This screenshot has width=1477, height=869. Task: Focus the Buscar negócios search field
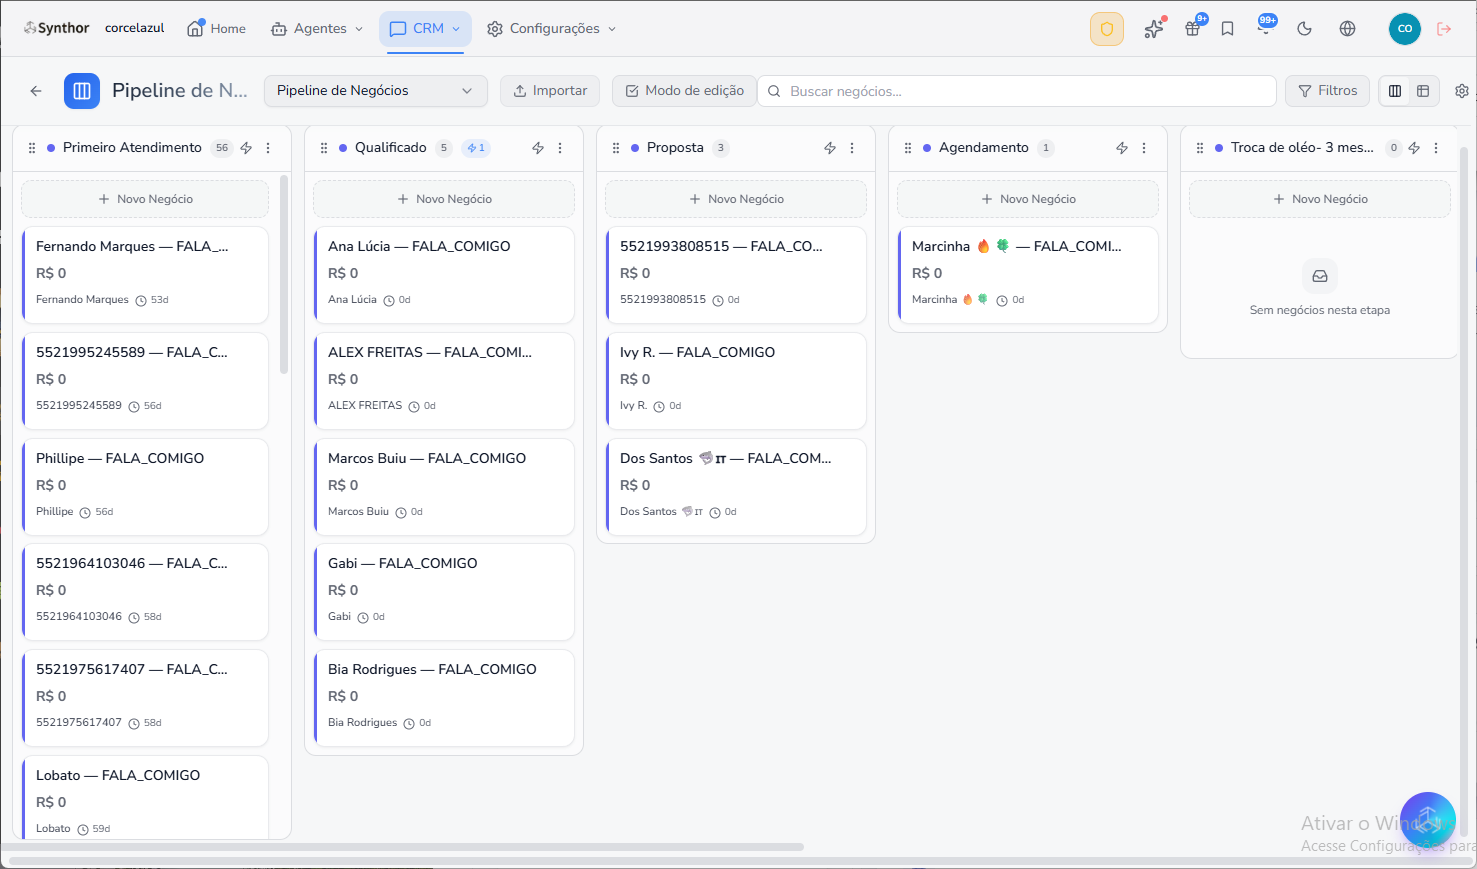tap(1016, 91)
